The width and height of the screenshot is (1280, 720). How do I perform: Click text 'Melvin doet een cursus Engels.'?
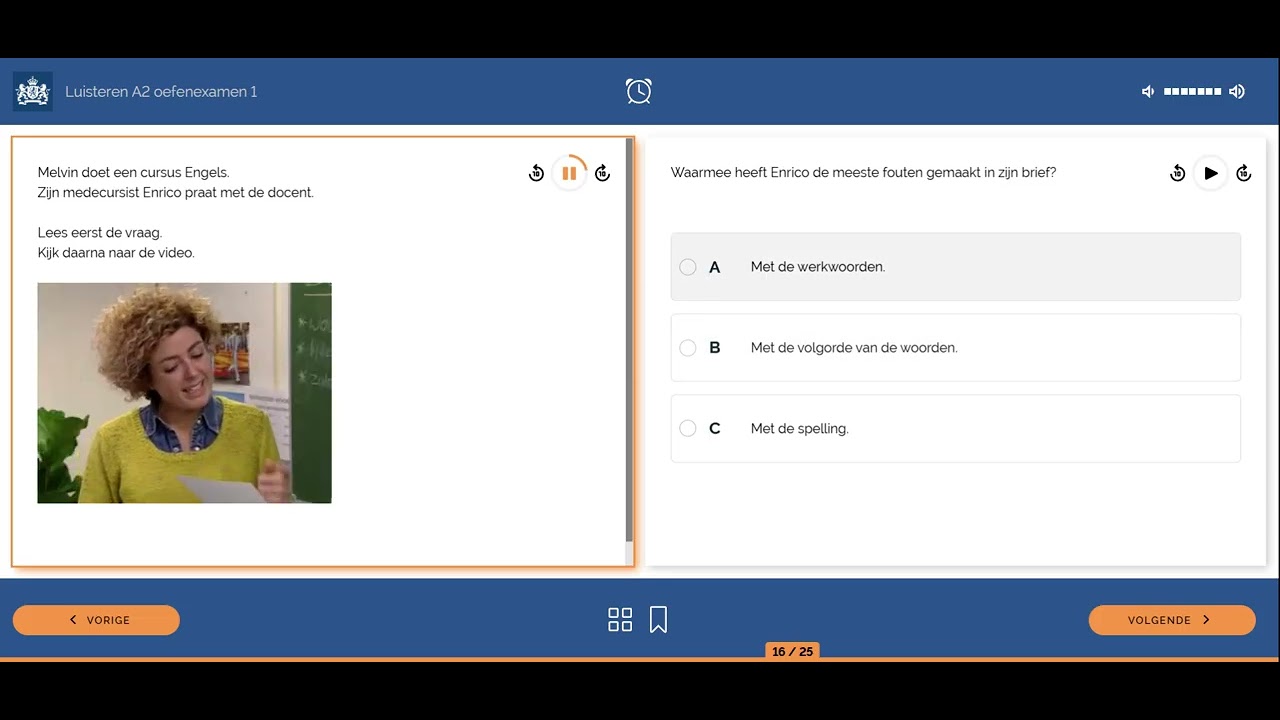point(133,173)
